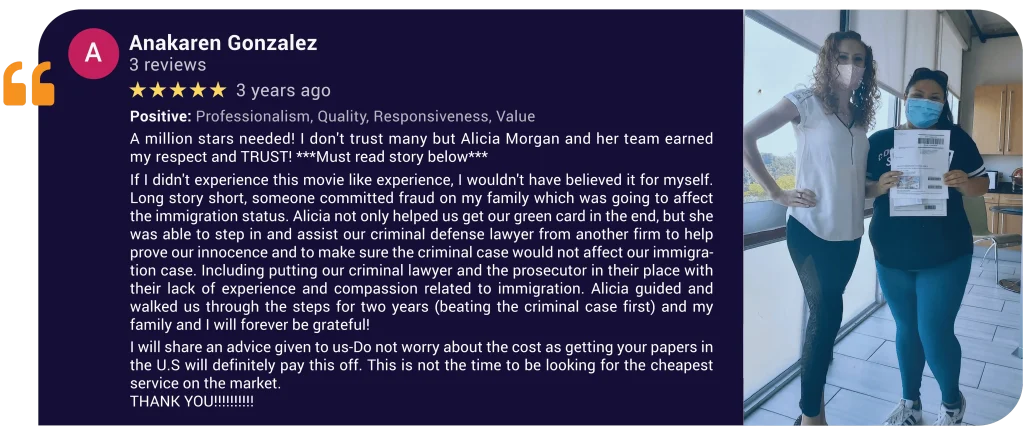The width and height of the screenshot is (1024, 435).
Task: Click the fifth and last rating star
Action: pos(218,90)
